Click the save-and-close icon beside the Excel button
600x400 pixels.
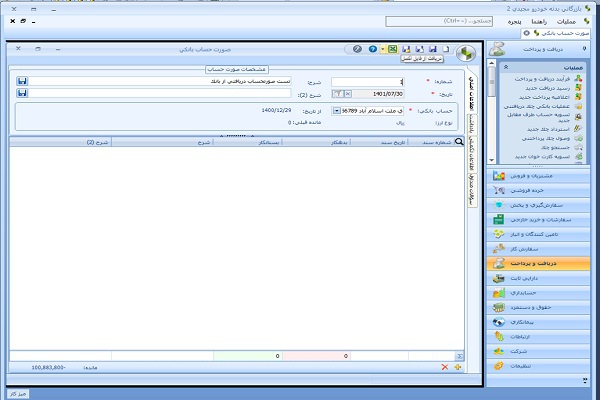point(406,49)
